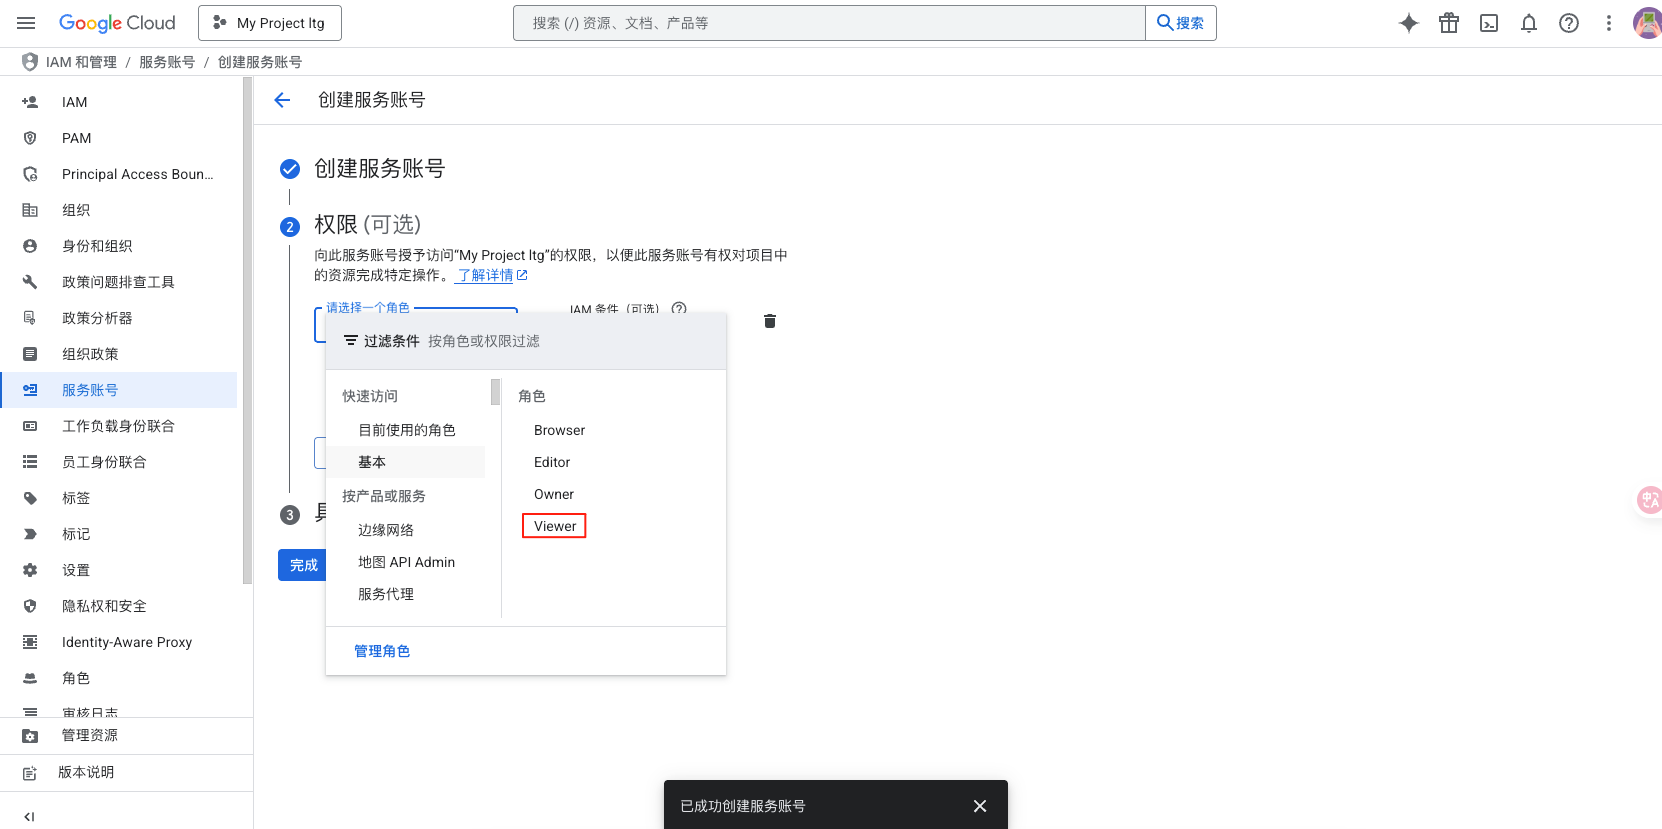Open the main navigation hamburger menu
This screenshot has width=1662, height=829.
pyautogui.click(x=26, y=23)
